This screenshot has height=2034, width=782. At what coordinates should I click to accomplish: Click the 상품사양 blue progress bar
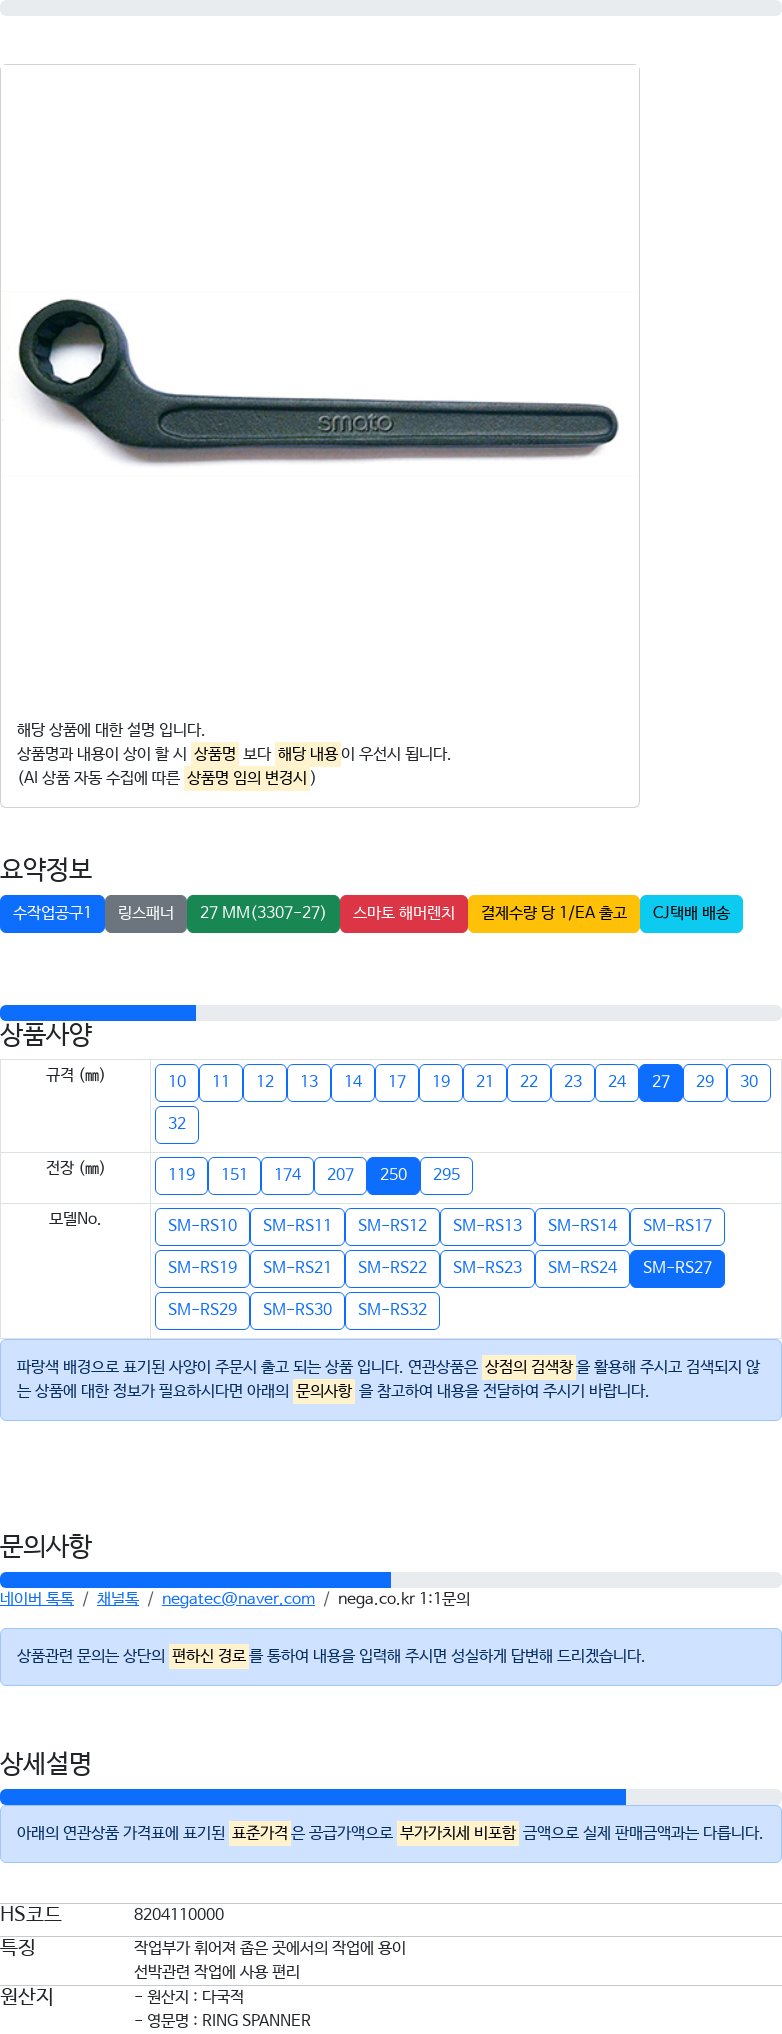coord(98,1013)
